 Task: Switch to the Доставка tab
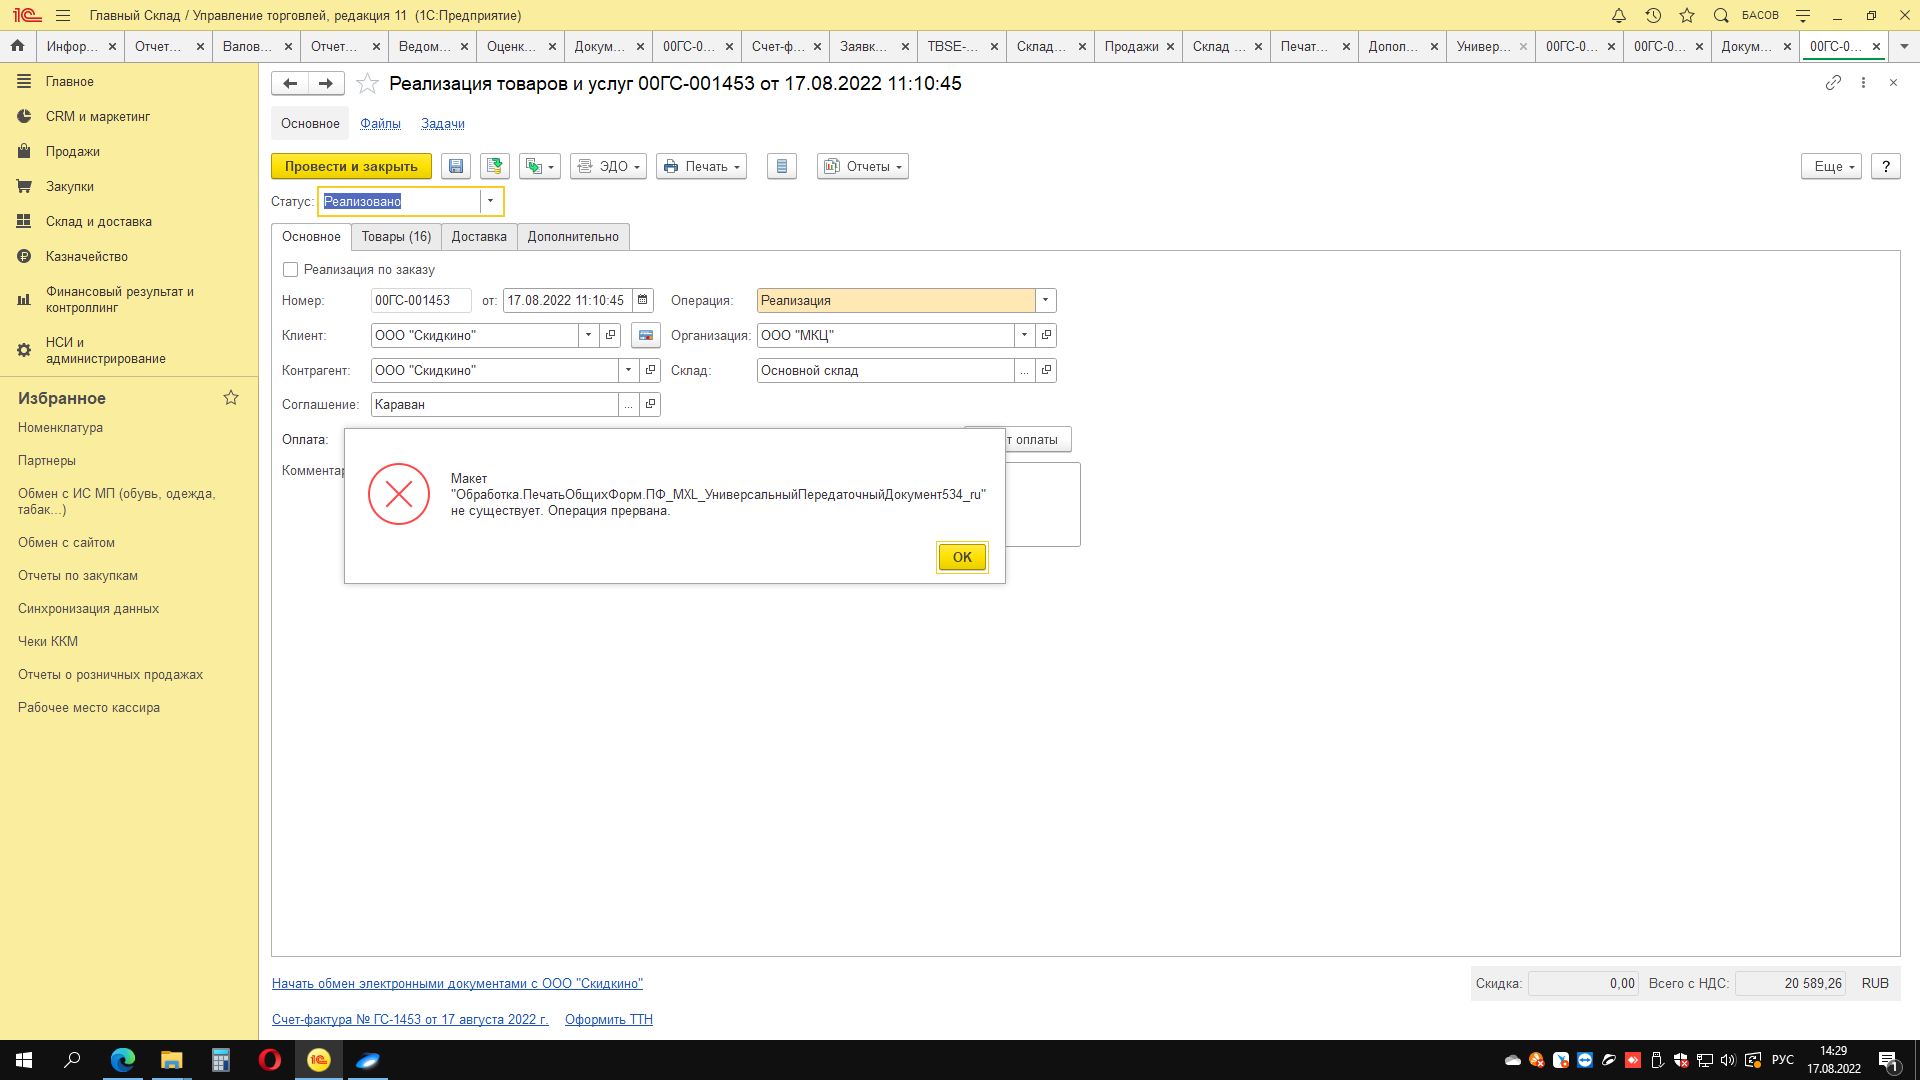click(x=479, y=236)
